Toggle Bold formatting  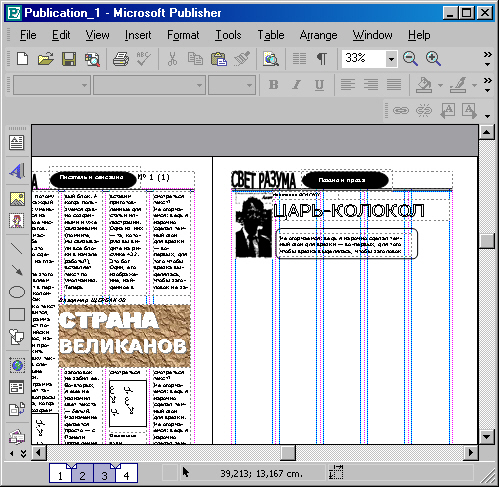[273, 85]
